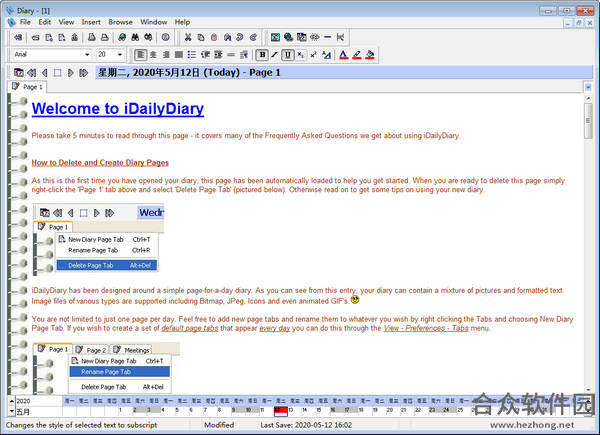
Task: Click the redo arrow icon
Action: pos(253,37)
